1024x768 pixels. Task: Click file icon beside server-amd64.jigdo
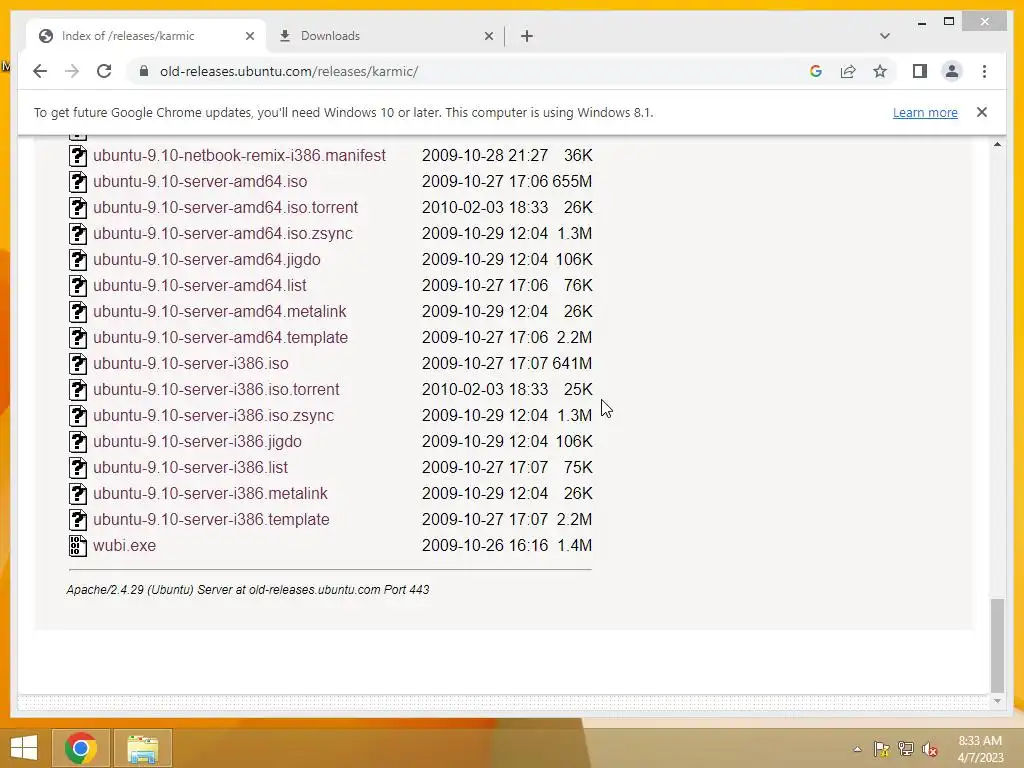[78, 259]
